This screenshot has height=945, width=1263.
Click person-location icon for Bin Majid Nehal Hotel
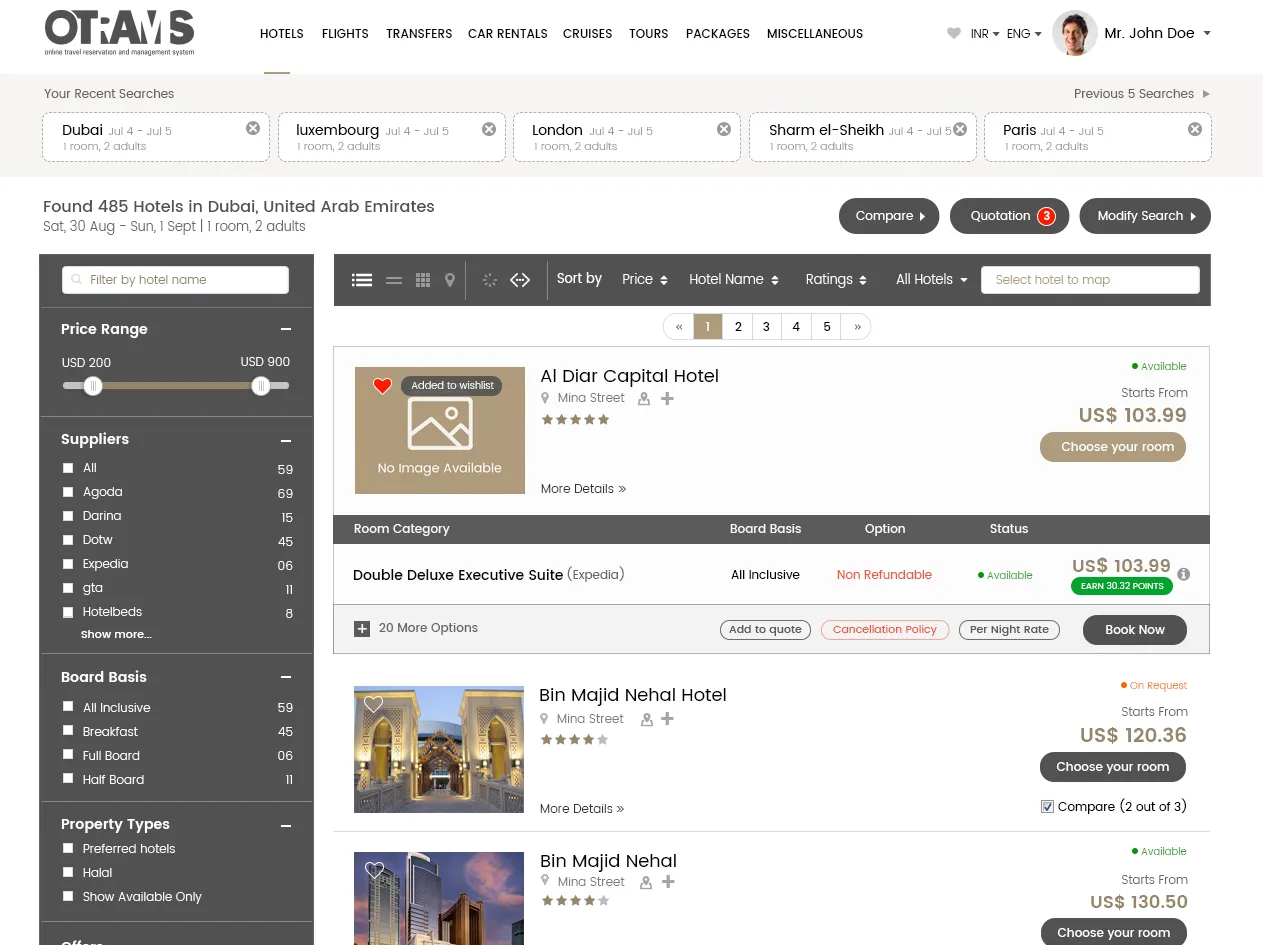(647, 719)
